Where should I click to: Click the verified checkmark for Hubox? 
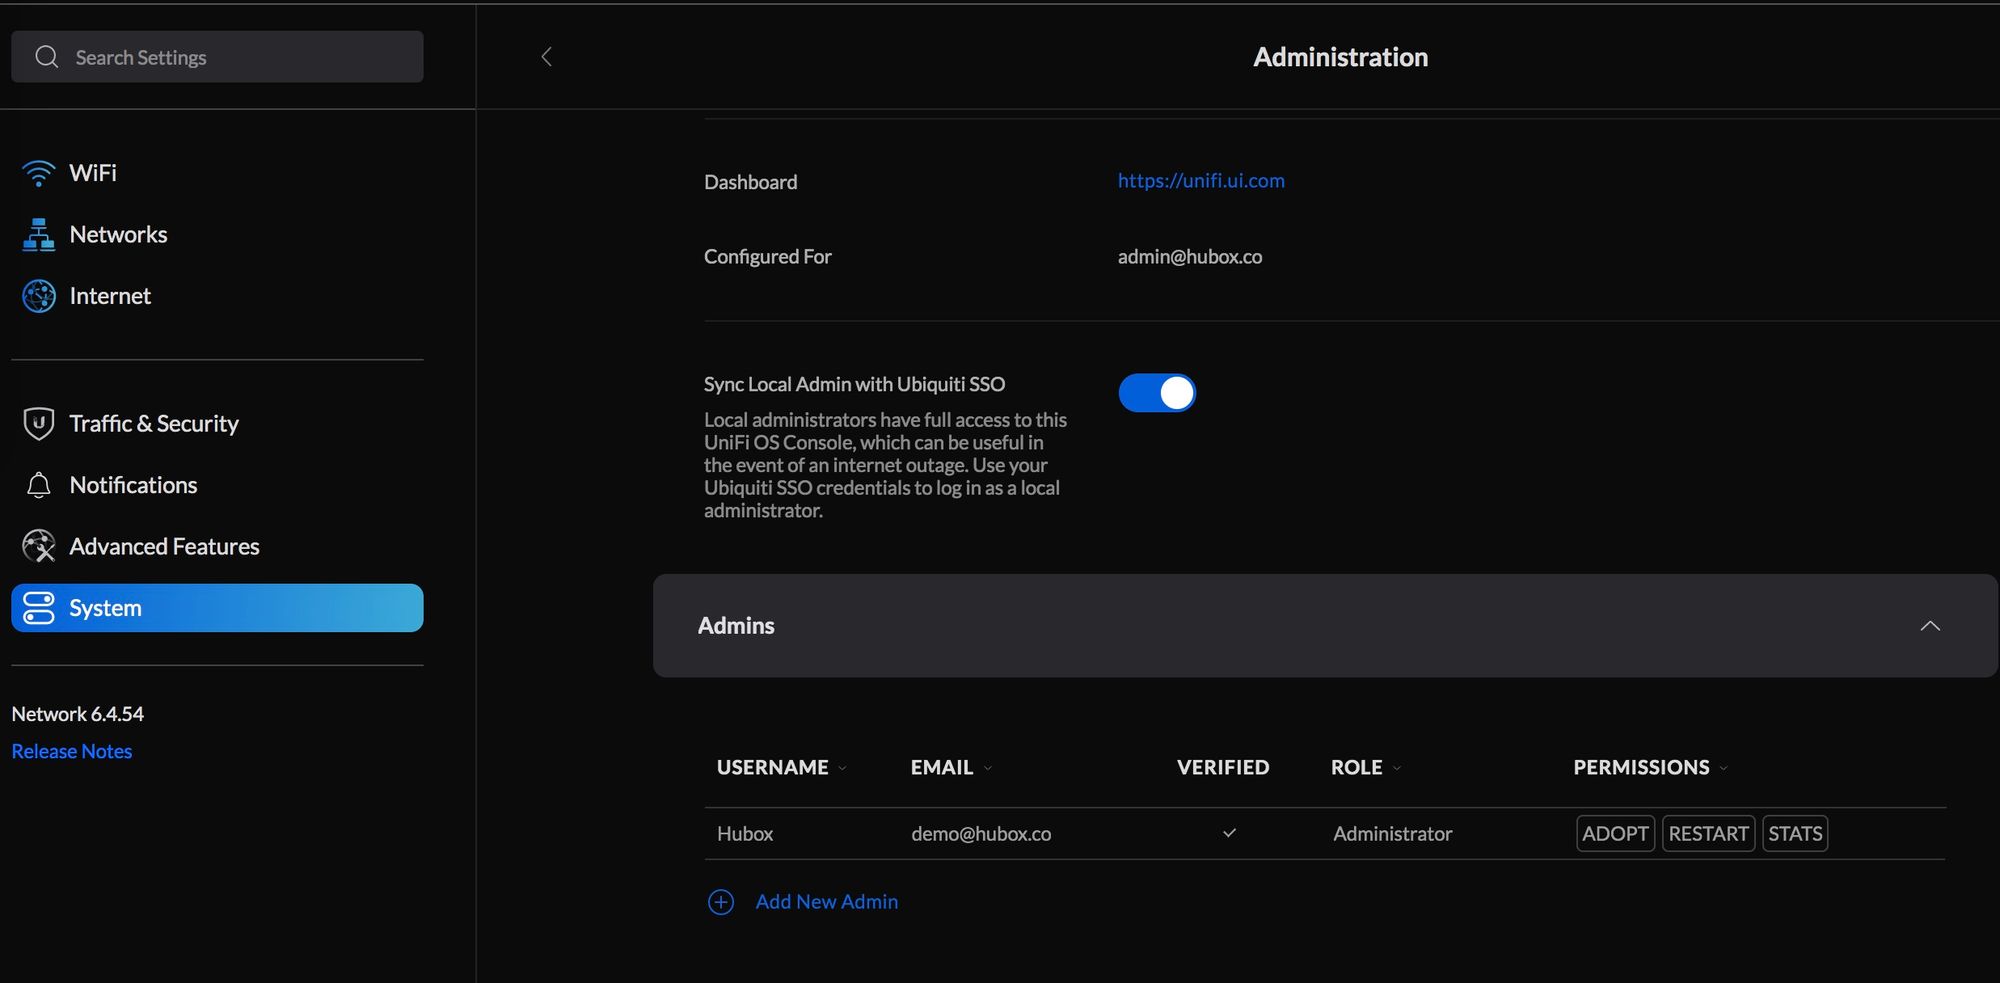coord(1229,833)
